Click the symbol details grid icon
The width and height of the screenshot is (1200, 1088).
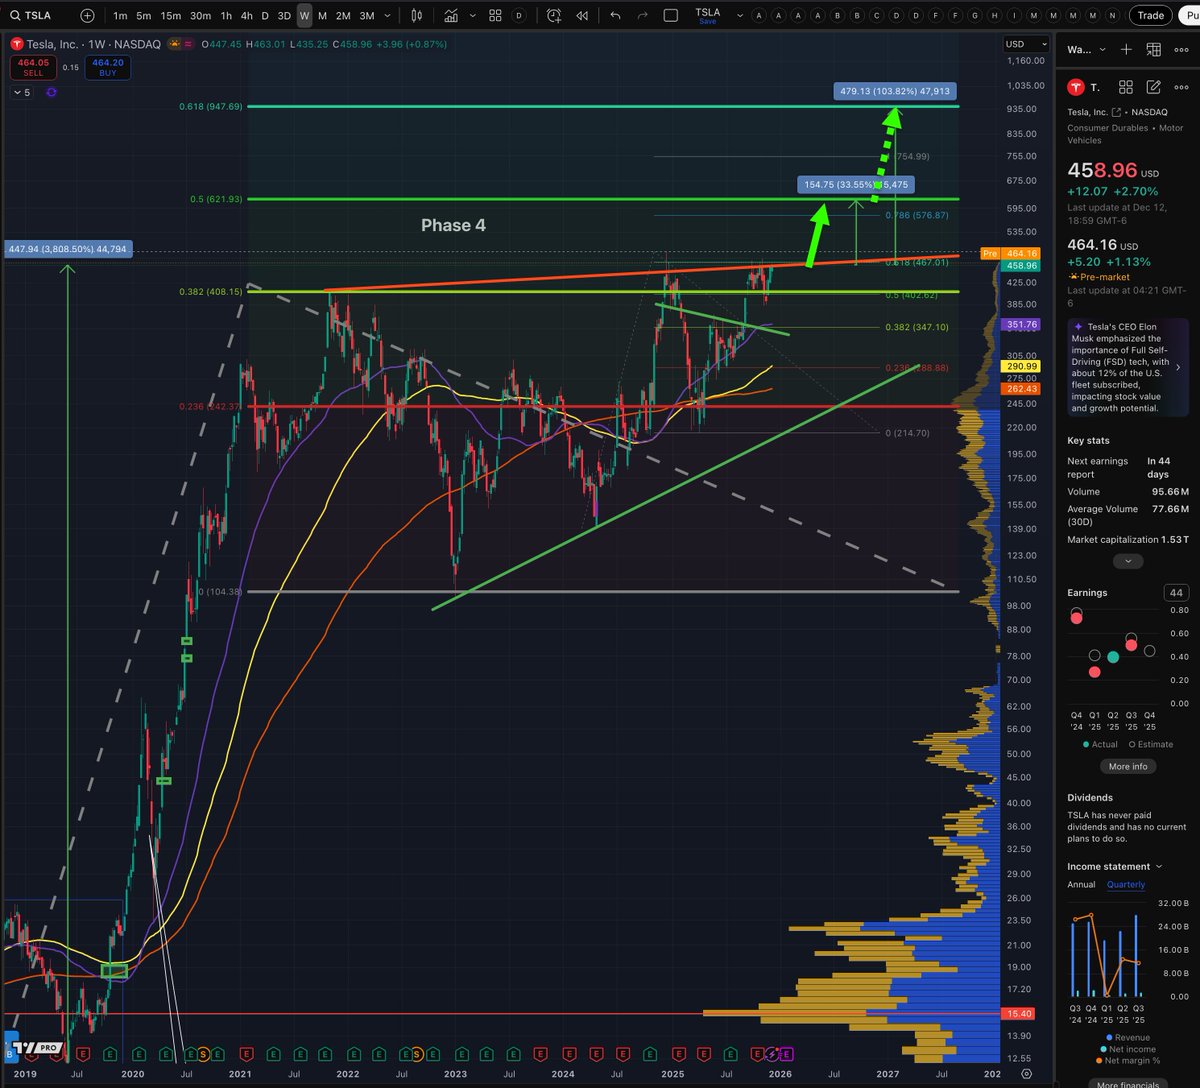click(1126, 88)
